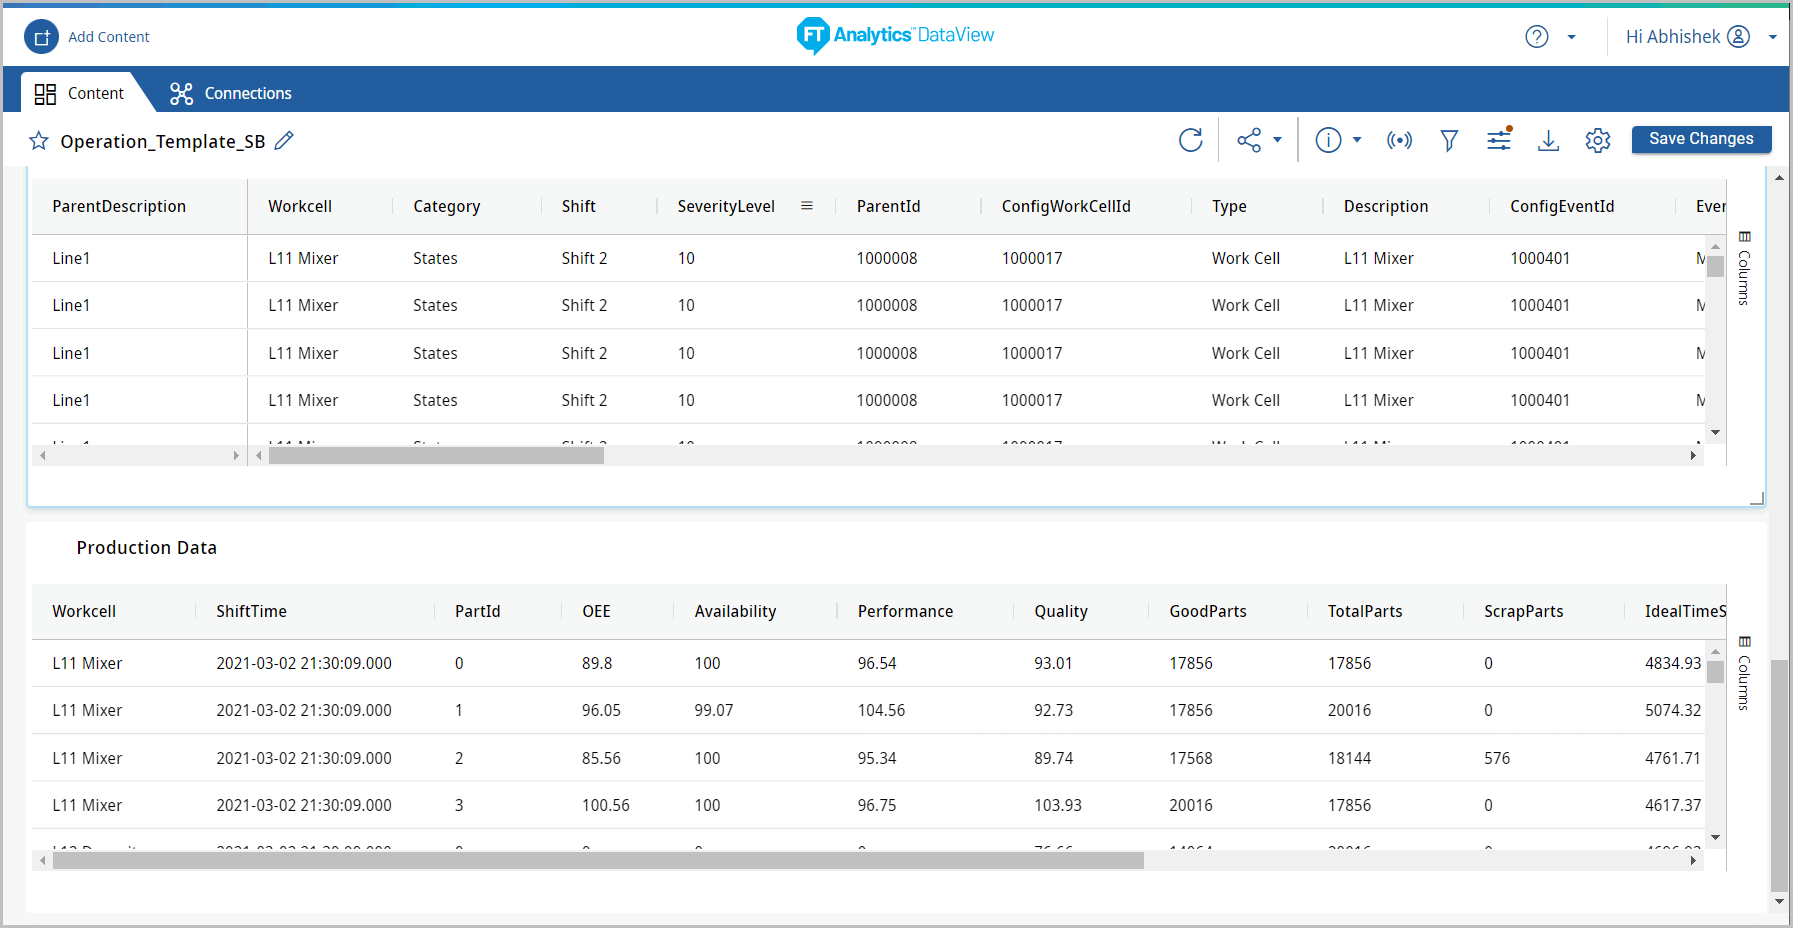Open the filter funnel icon

[x=1449, y=140]
